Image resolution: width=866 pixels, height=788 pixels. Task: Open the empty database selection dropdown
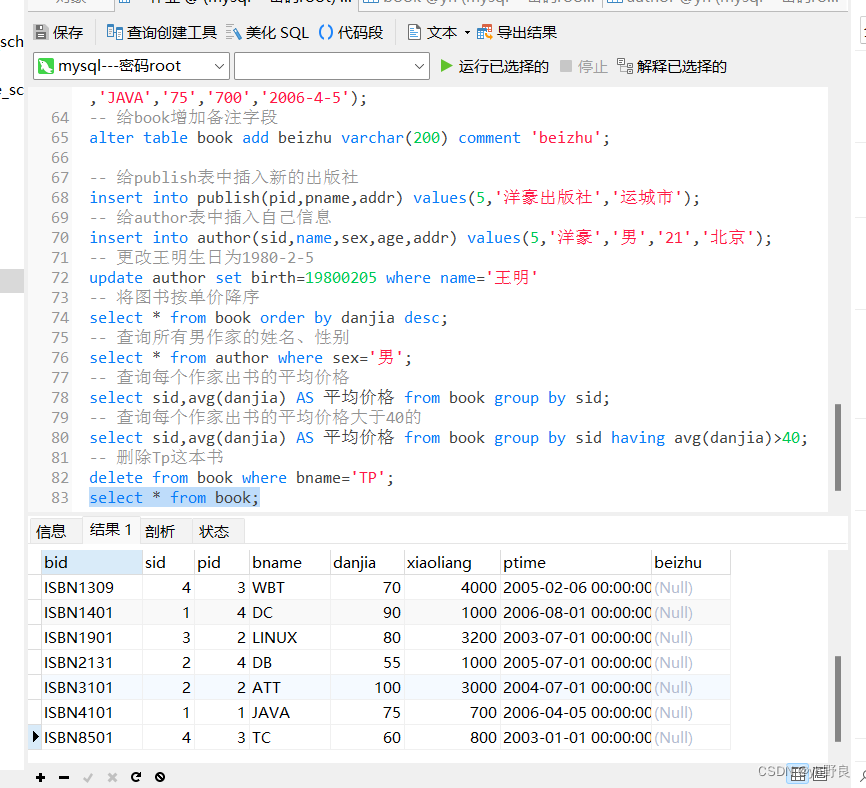[x=332, y=66]
